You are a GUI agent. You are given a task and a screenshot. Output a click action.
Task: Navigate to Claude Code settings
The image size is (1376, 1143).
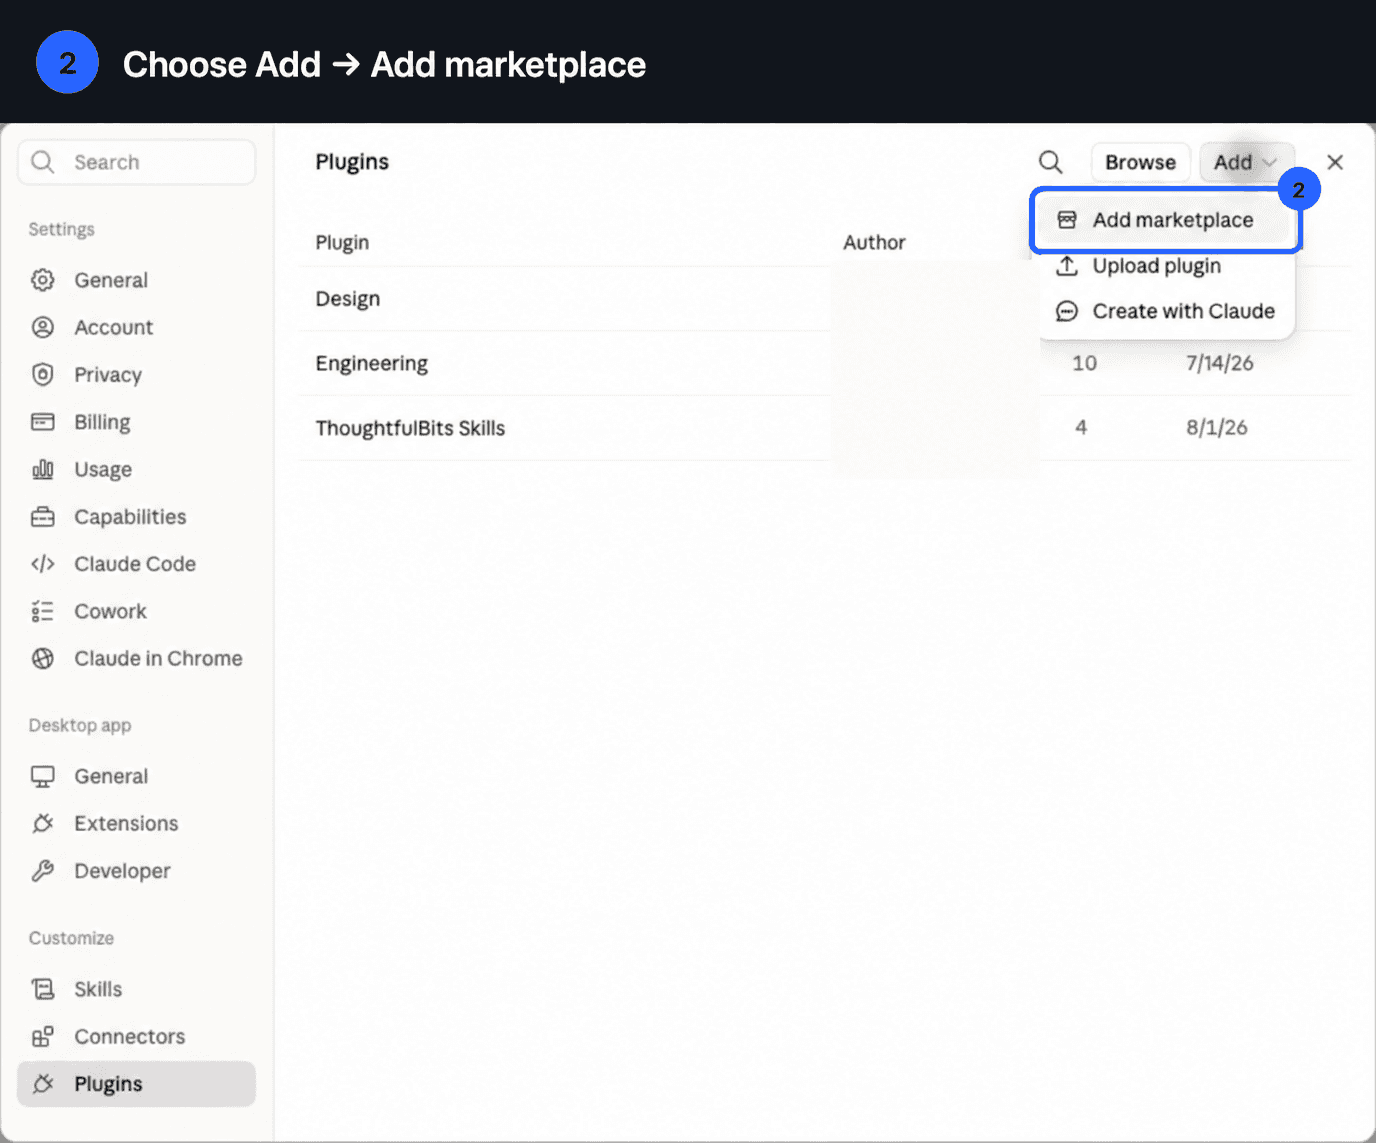tap(137, 564)
